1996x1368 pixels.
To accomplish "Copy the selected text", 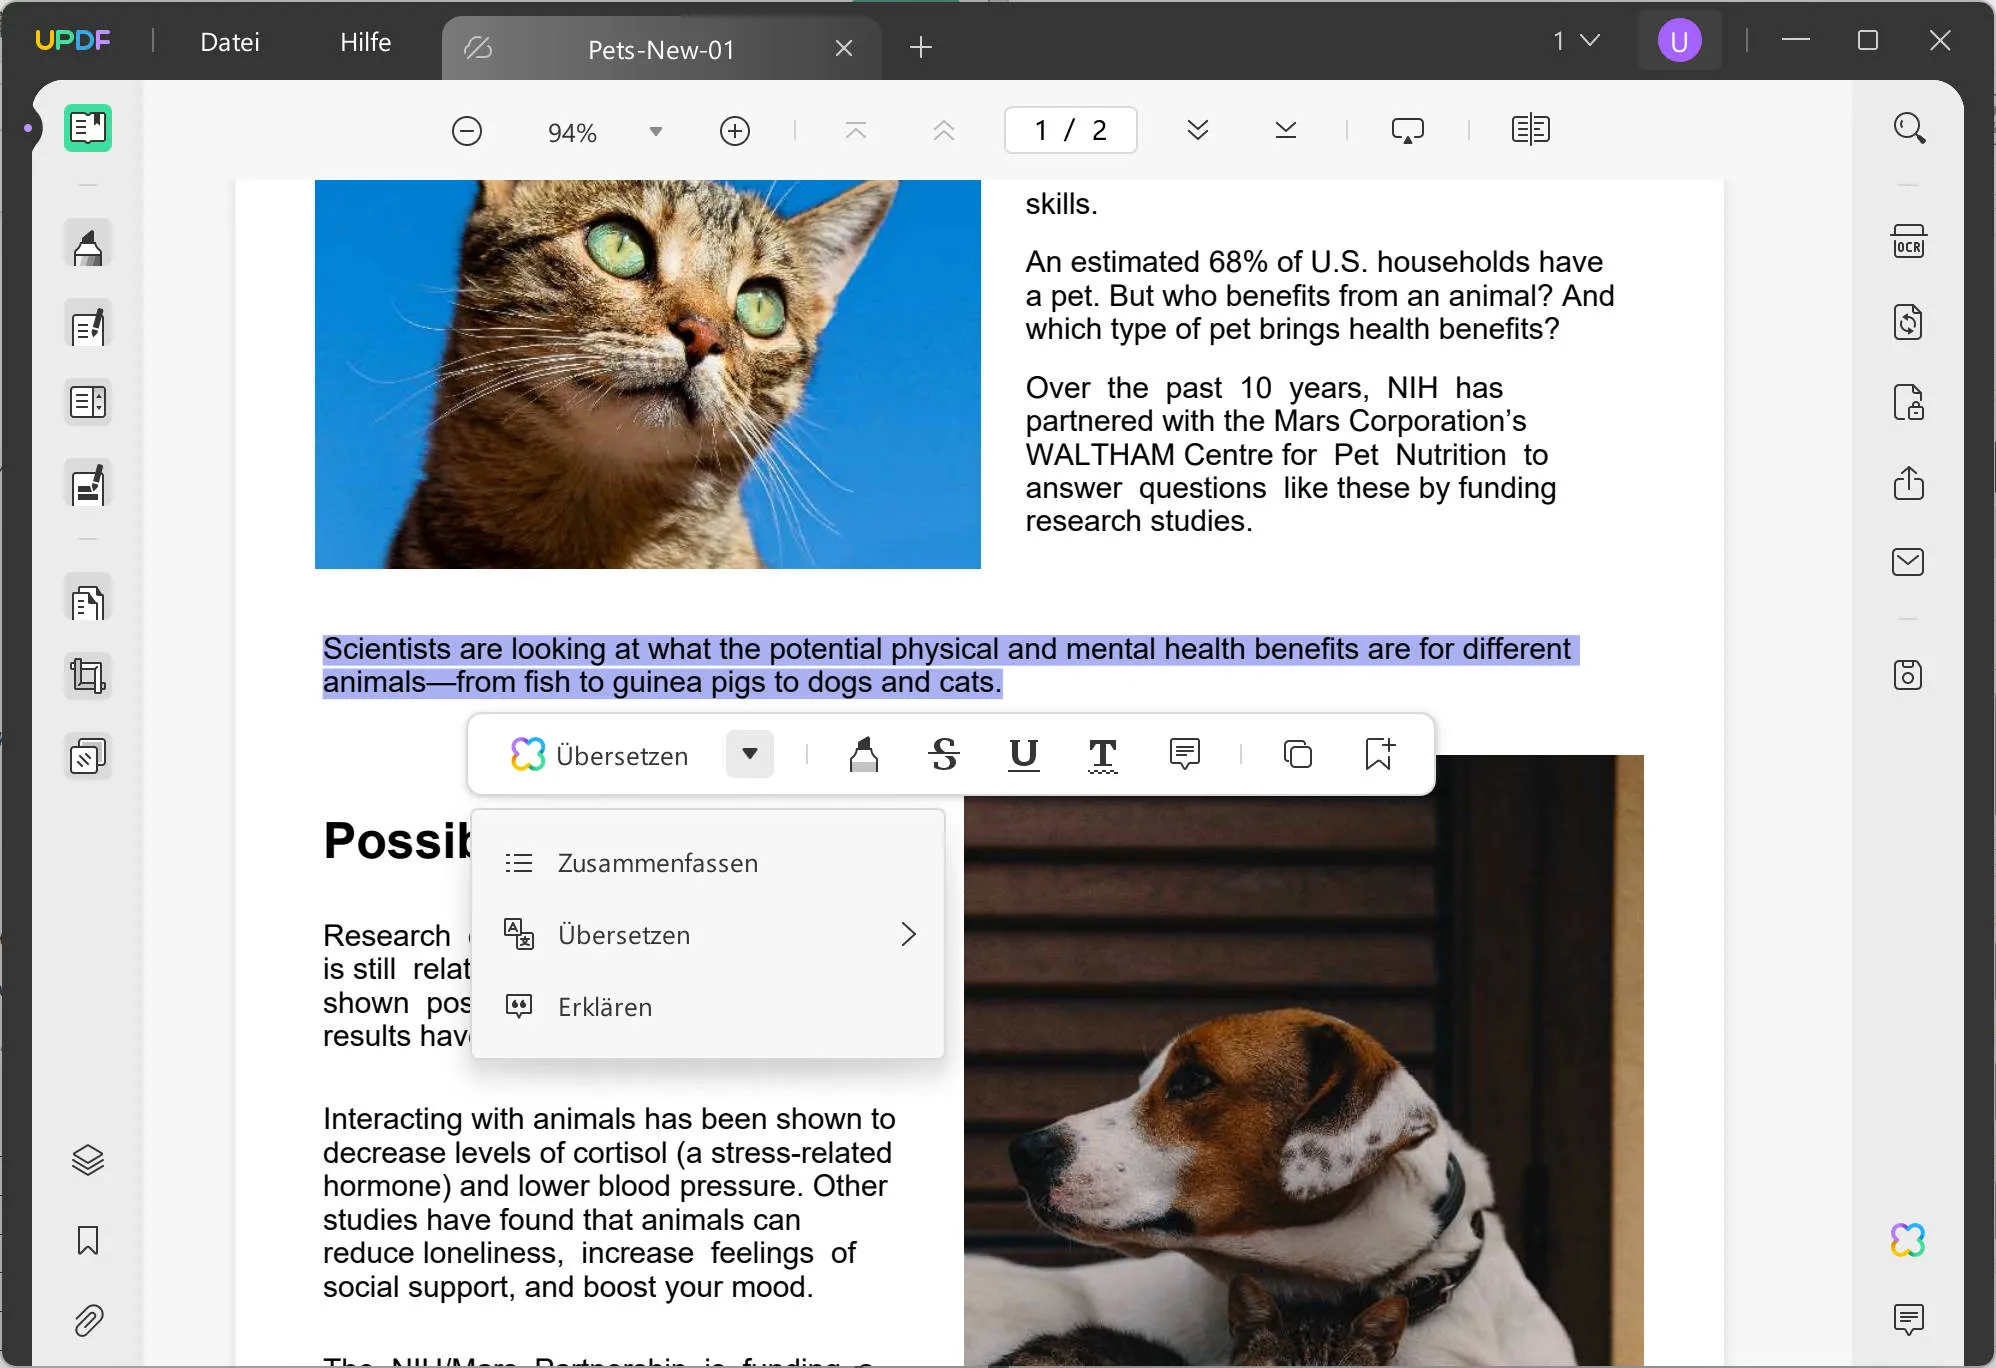I will point(1298,754).
